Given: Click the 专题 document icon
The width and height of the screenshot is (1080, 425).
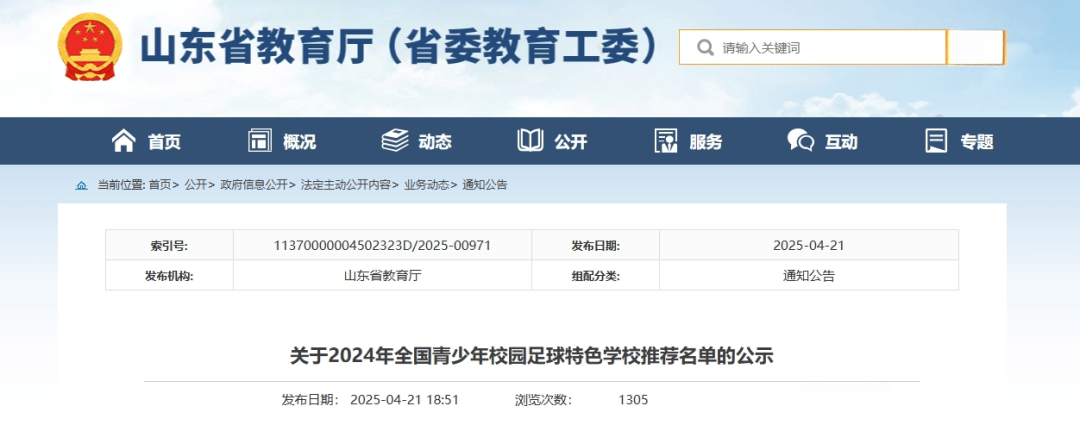Looking at the screenshot, I should 937,141.
